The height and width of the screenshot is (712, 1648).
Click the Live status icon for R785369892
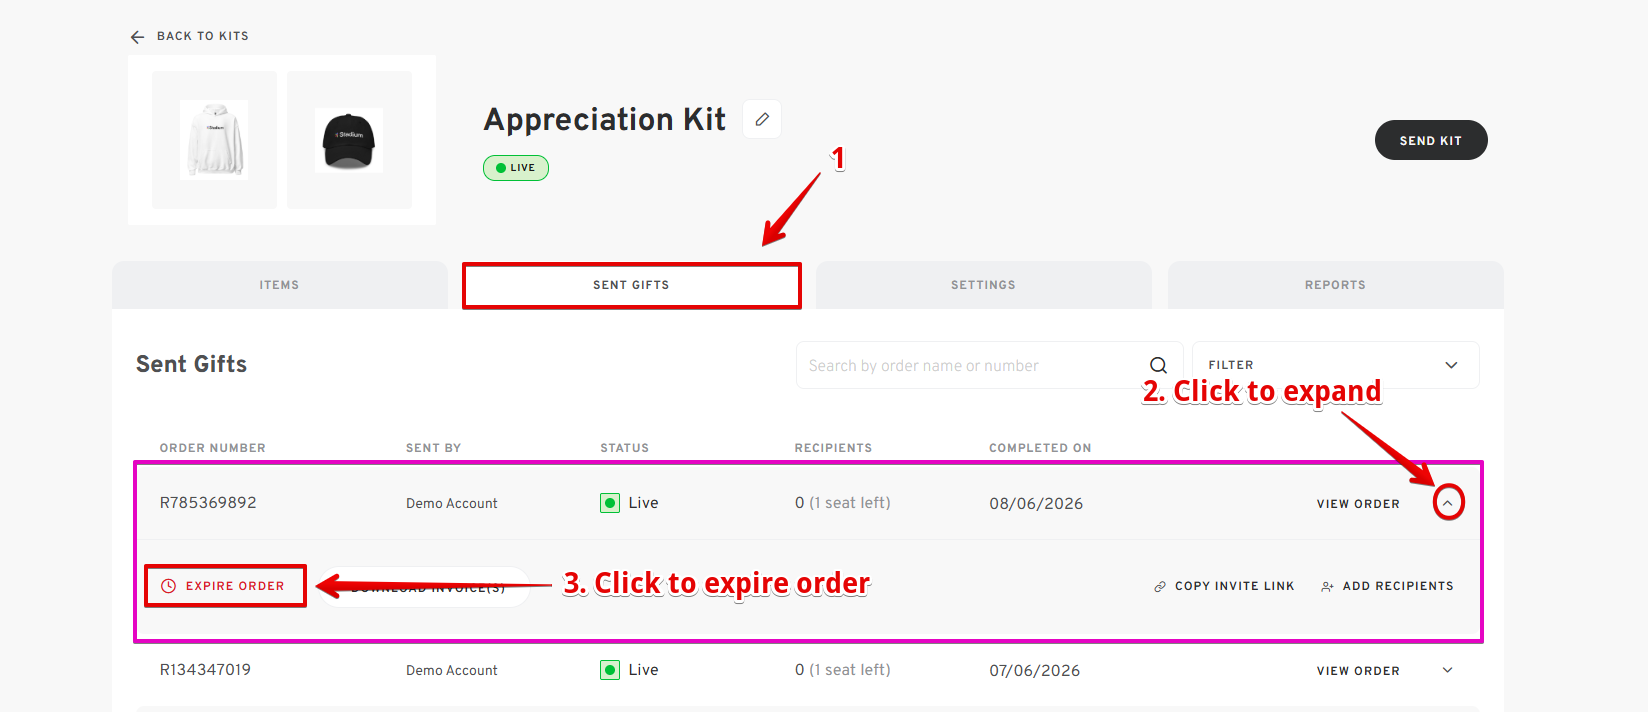coord(610,503)
